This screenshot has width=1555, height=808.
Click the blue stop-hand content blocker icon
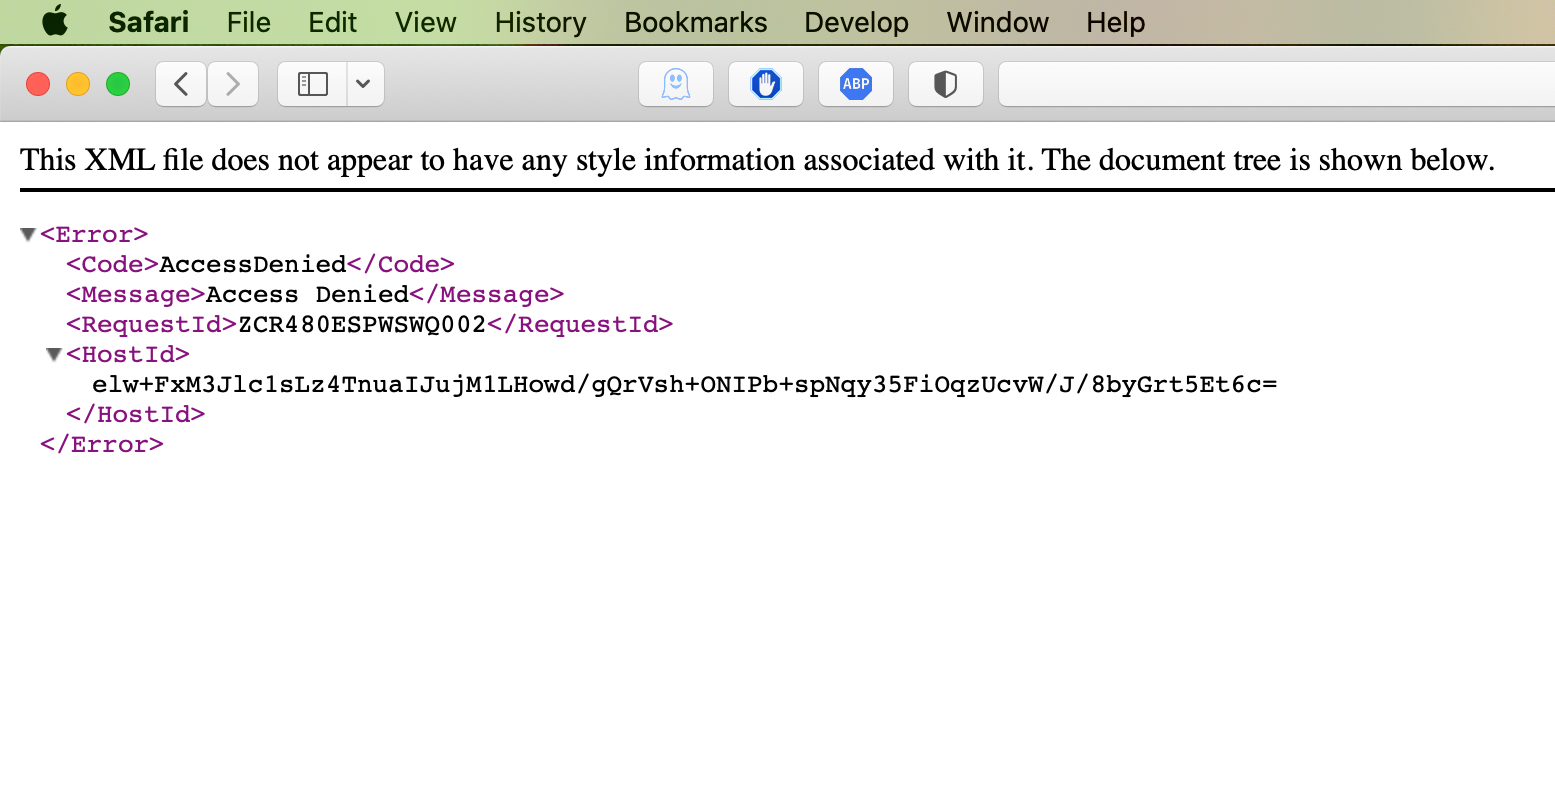click(766, 84)
